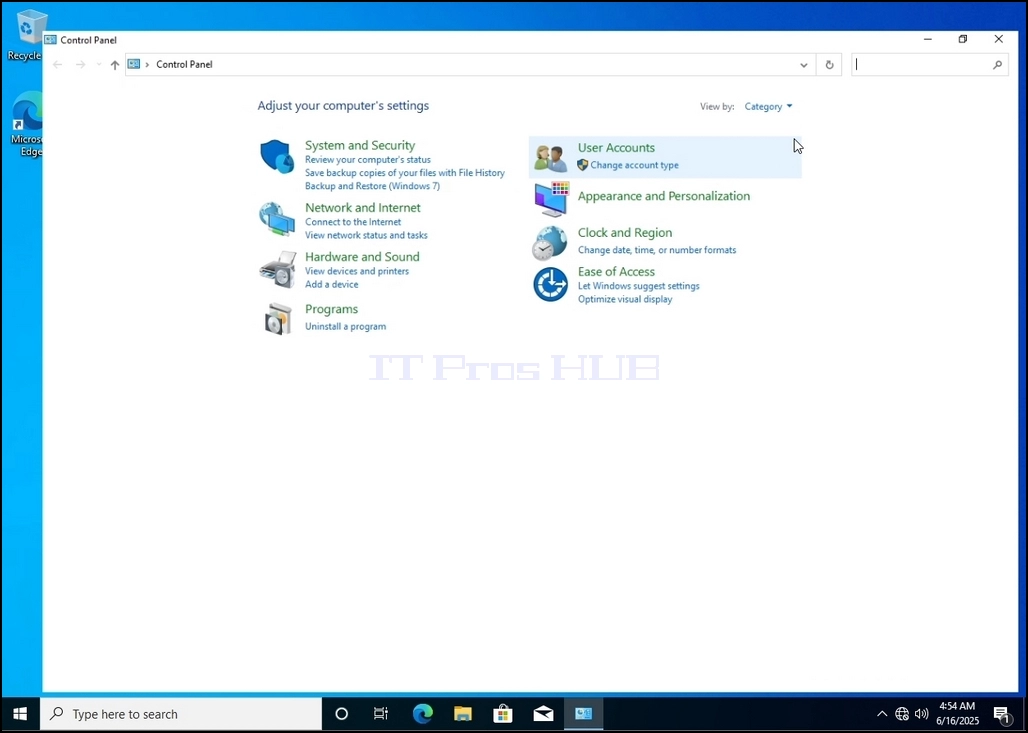Click the Network and Internet globe icon
The image size is (1028, 733).
pyautogui.click(x=277, y=219)
